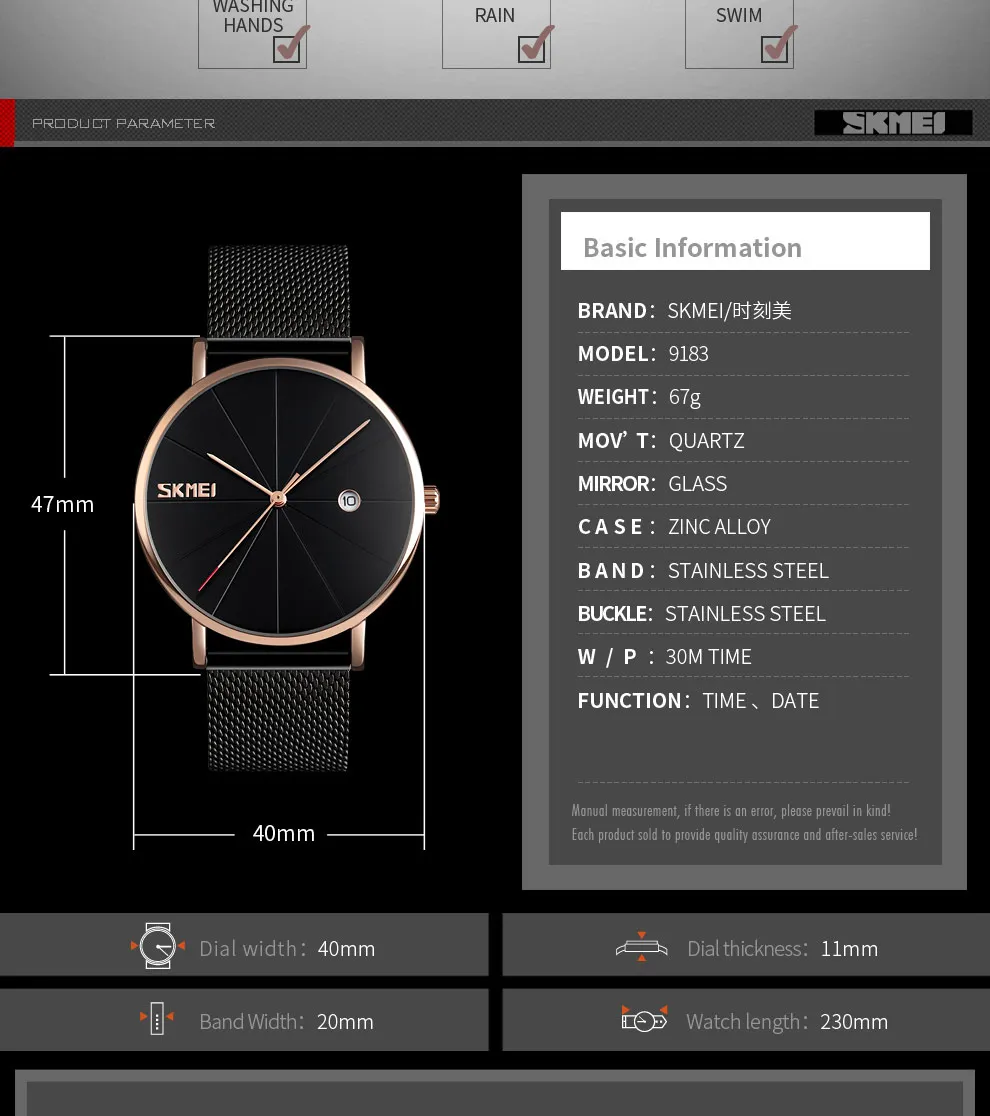Select the W/P value 30M TIME
Image resolution: width=990 pixels, height=1116 pixels.
coord(708,657)
